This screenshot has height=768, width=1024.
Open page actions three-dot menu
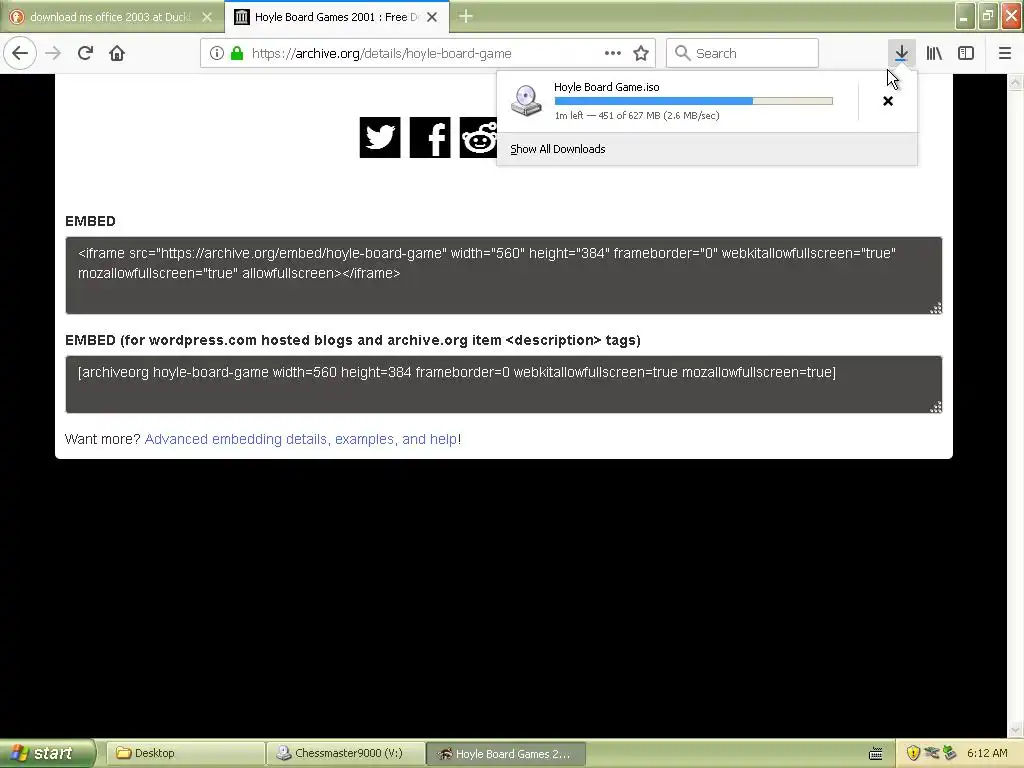point(613,53)
